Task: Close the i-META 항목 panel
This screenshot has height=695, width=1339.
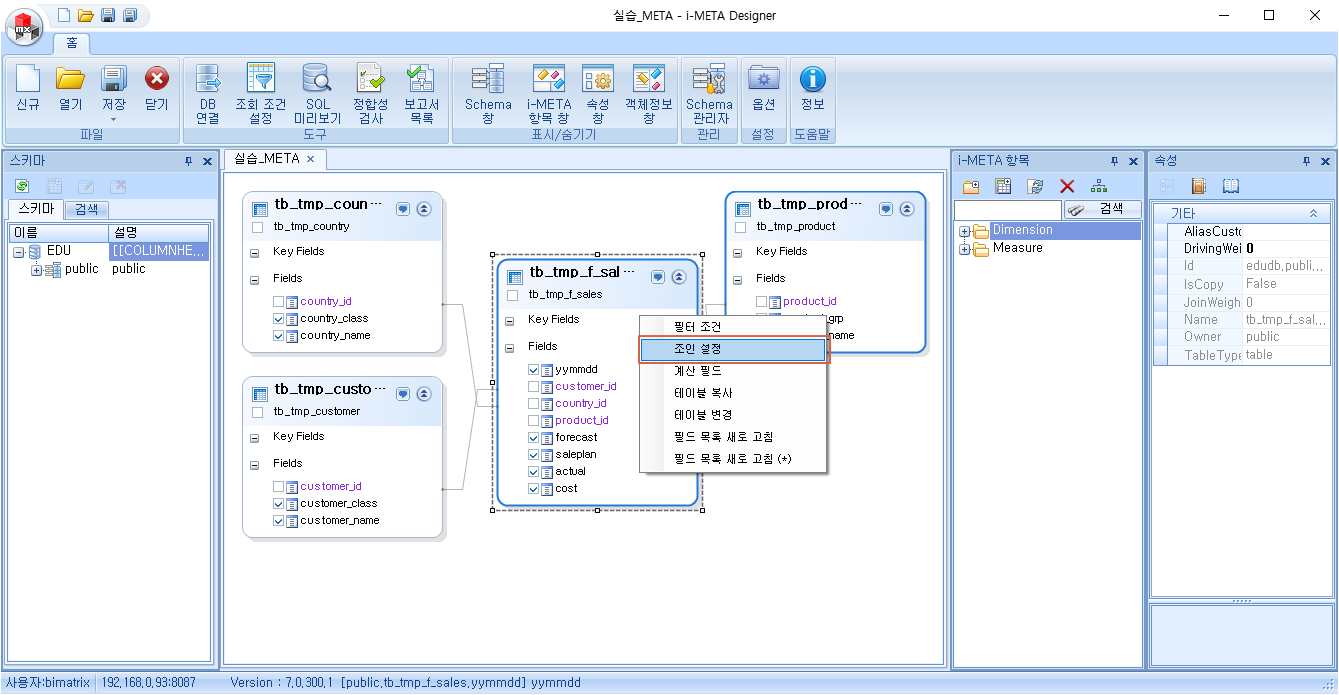Action: tap(1134, 161)
